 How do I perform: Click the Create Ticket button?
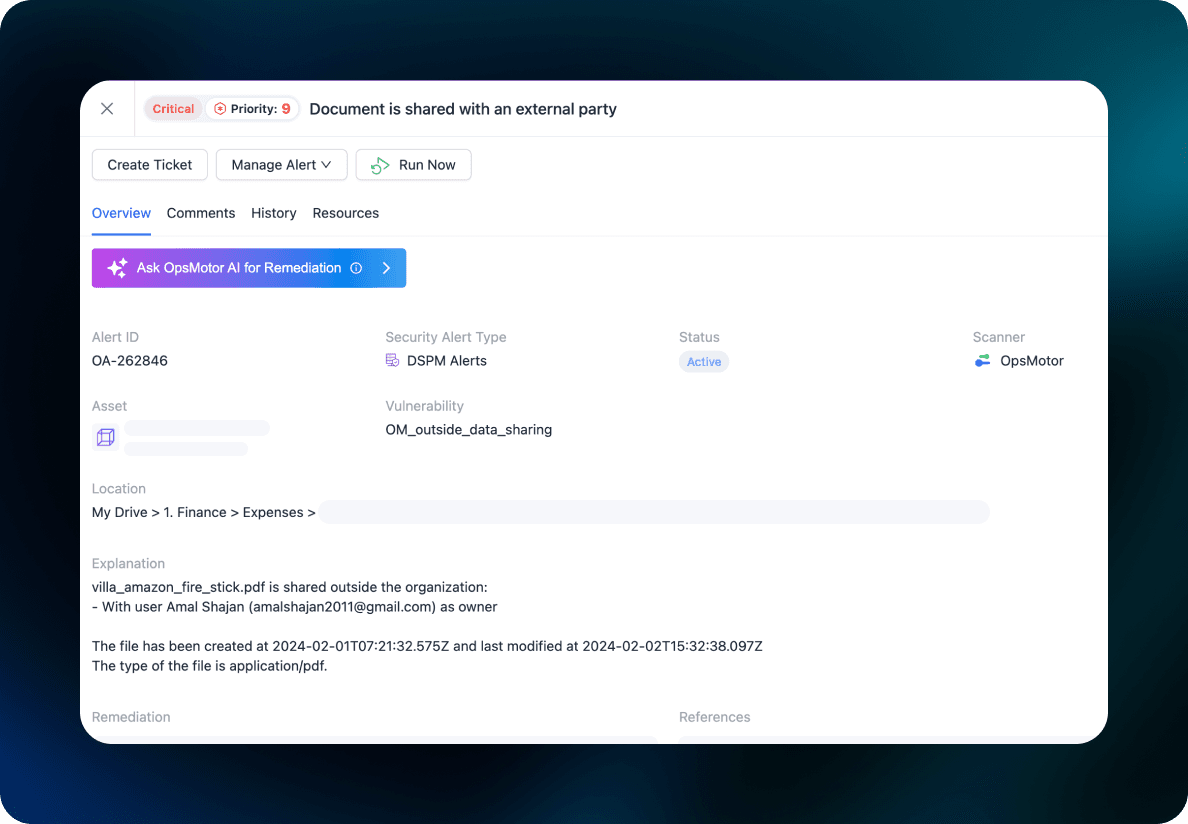pyautogui.click(x=149, y=165)
